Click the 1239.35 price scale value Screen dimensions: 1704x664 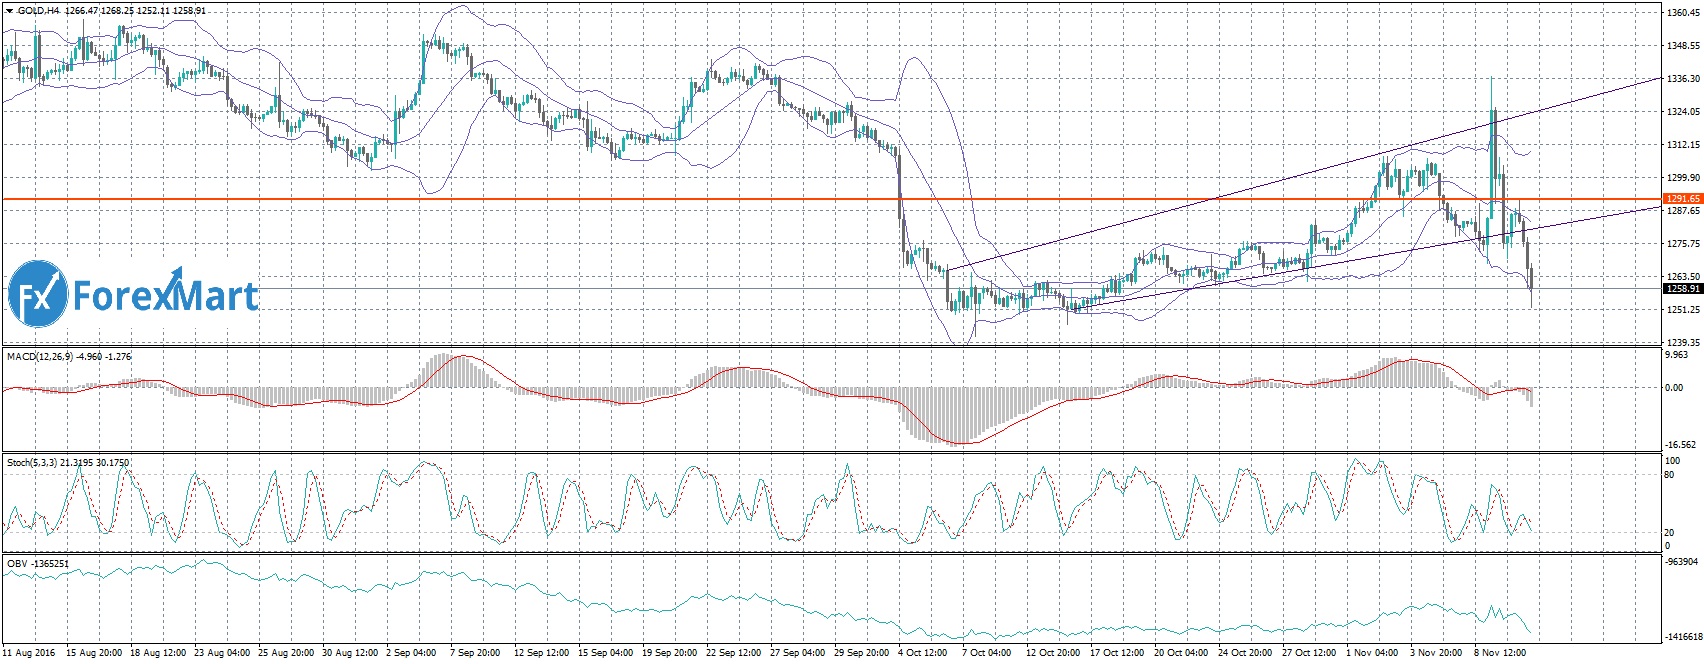point(1683,342)
